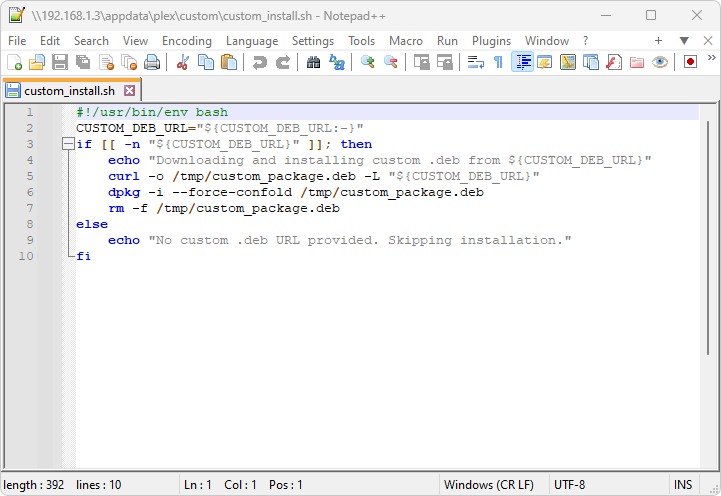This screenshot has width=721, height=496.
Task: Open the Run menu
Action: point(447,41)
